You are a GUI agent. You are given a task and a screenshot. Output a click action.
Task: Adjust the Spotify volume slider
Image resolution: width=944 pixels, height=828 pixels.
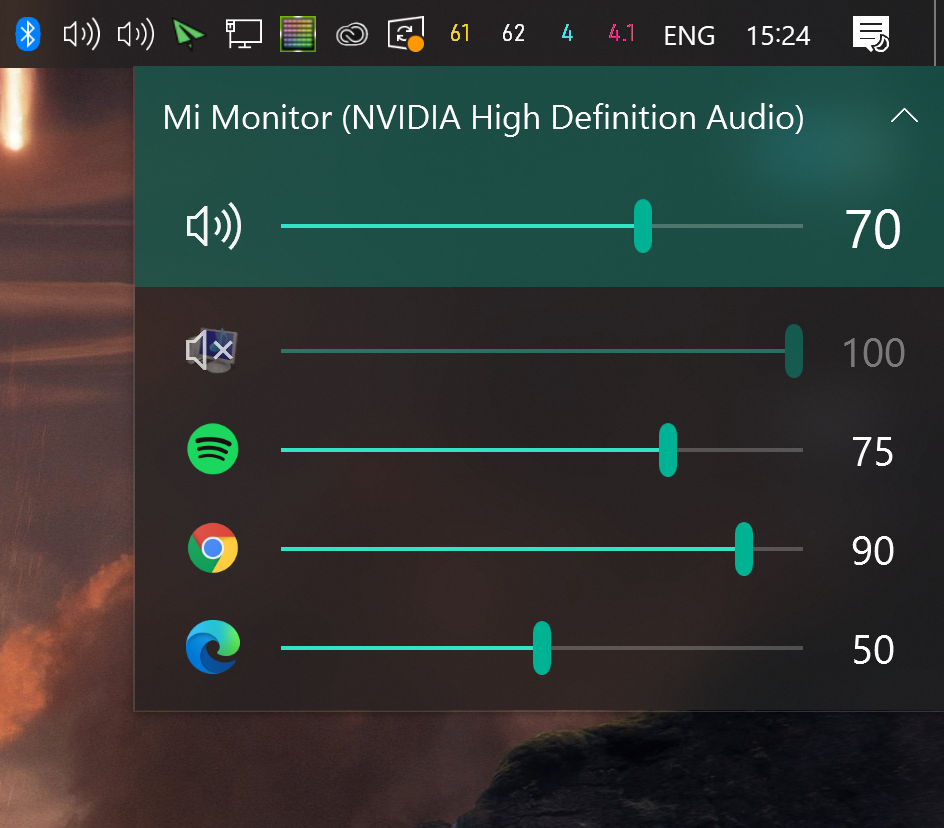[x=542, y=450]
